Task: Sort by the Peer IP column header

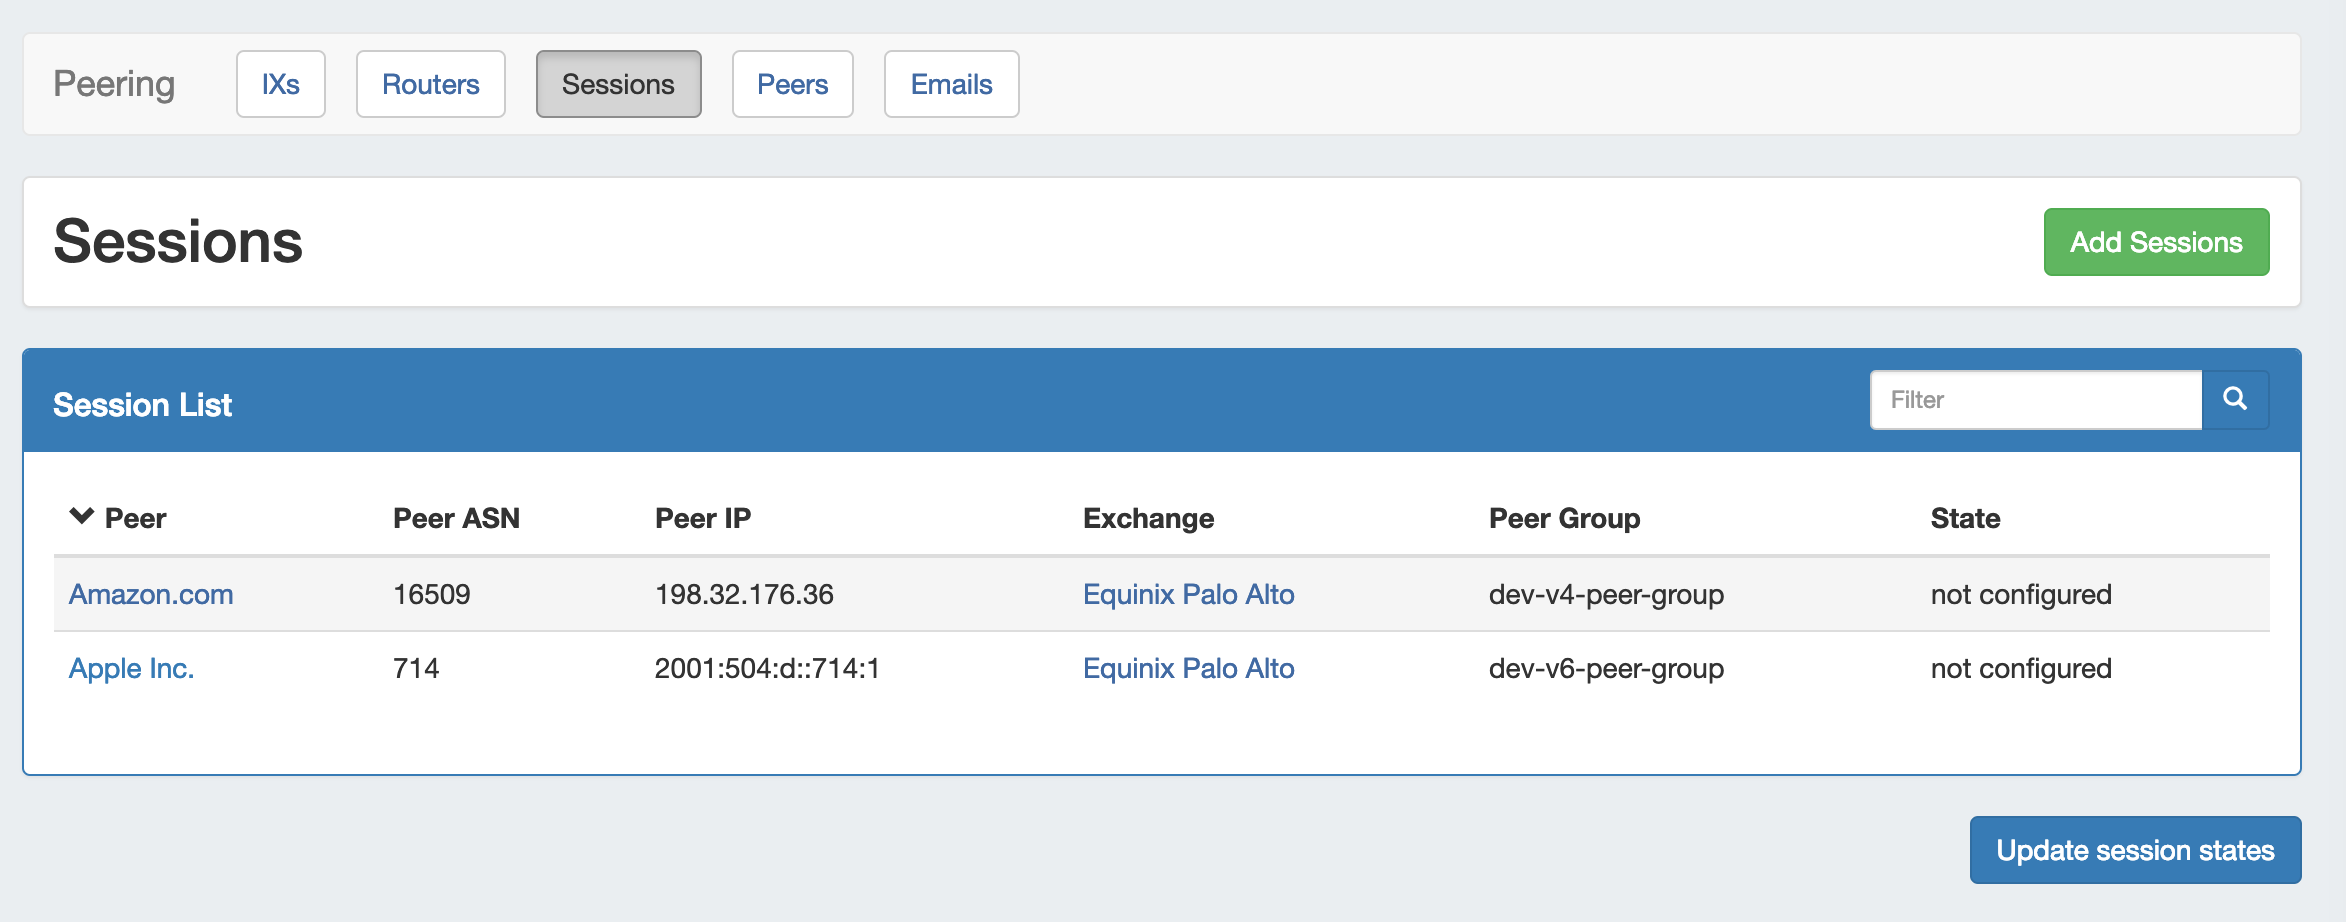Action: tap(703, 518)
